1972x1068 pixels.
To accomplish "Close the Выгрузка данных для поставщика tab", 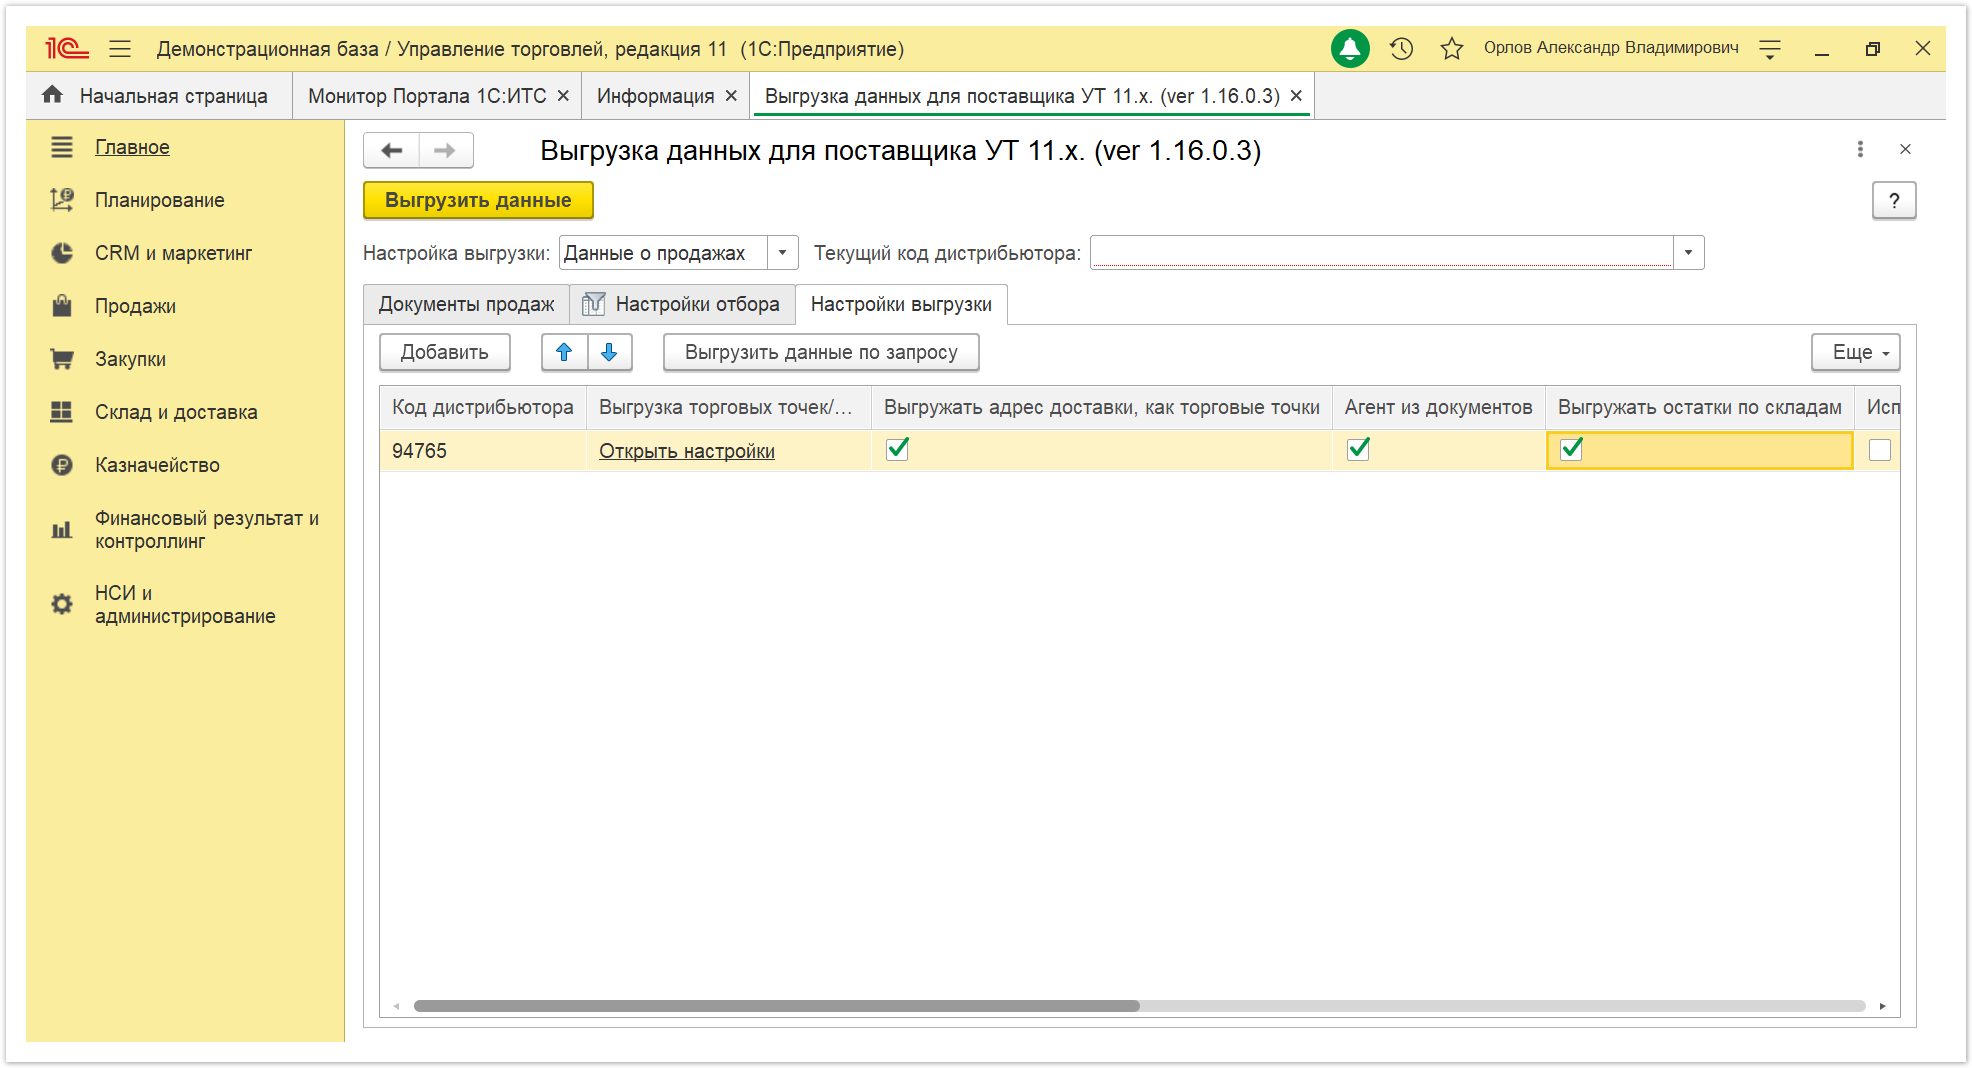I will pyautogui.click(x=1296, y=96).
